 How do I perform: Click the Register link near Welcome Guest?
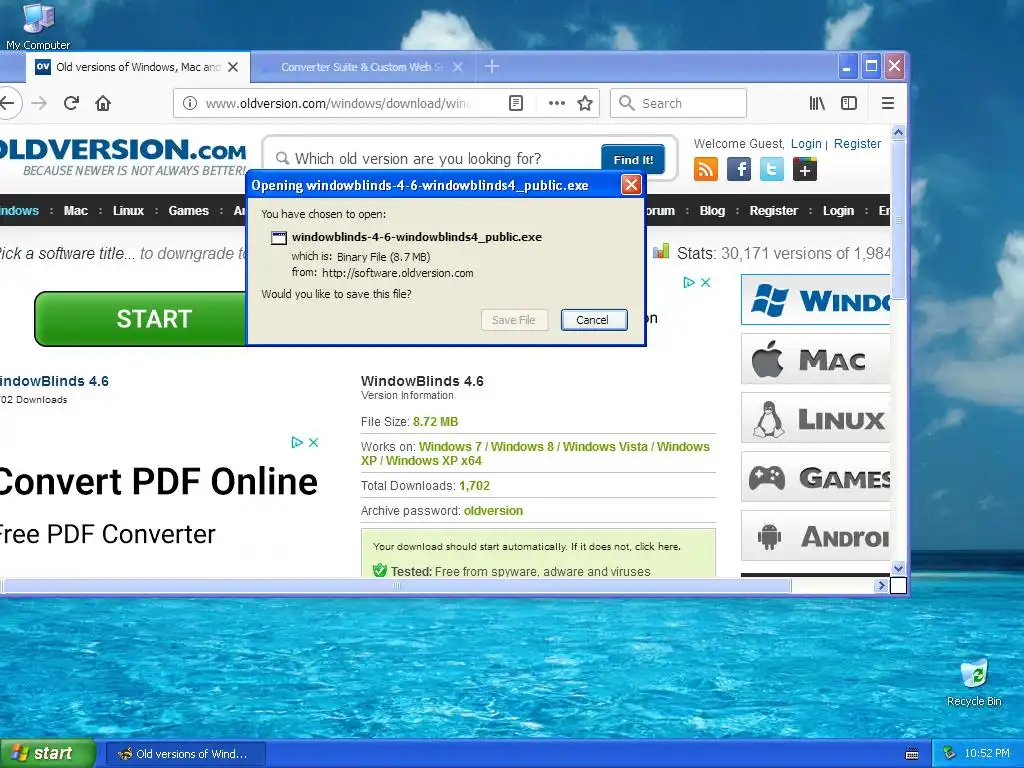coord(857,144)
